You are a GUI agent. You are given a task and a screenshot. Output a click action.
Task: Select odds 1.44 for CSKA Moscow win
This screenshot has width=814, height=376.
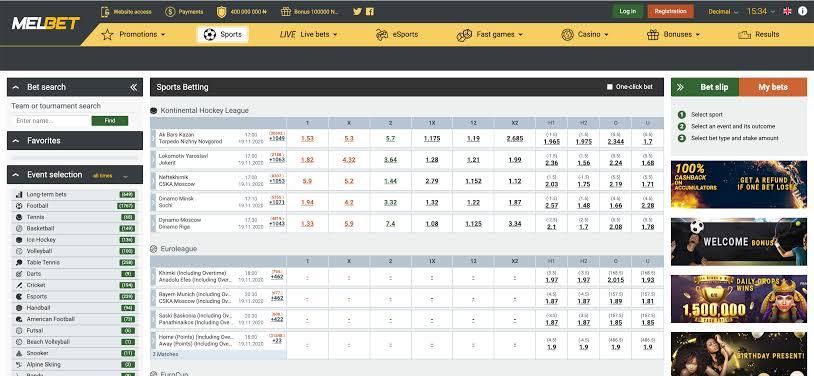(x=390, y=181)
